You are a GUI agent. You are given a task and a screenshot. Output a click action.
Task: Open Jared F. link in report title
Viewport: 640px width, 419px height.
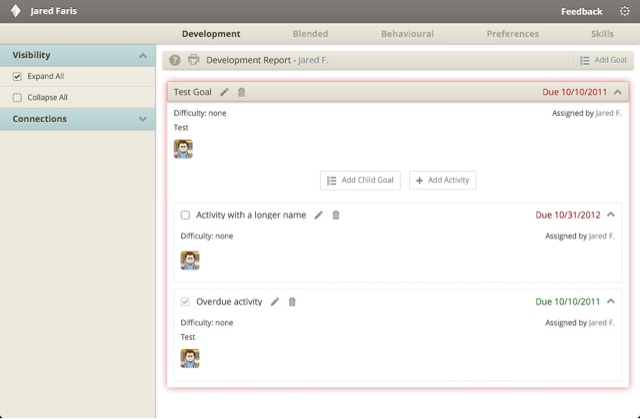[x=313, y=60]
